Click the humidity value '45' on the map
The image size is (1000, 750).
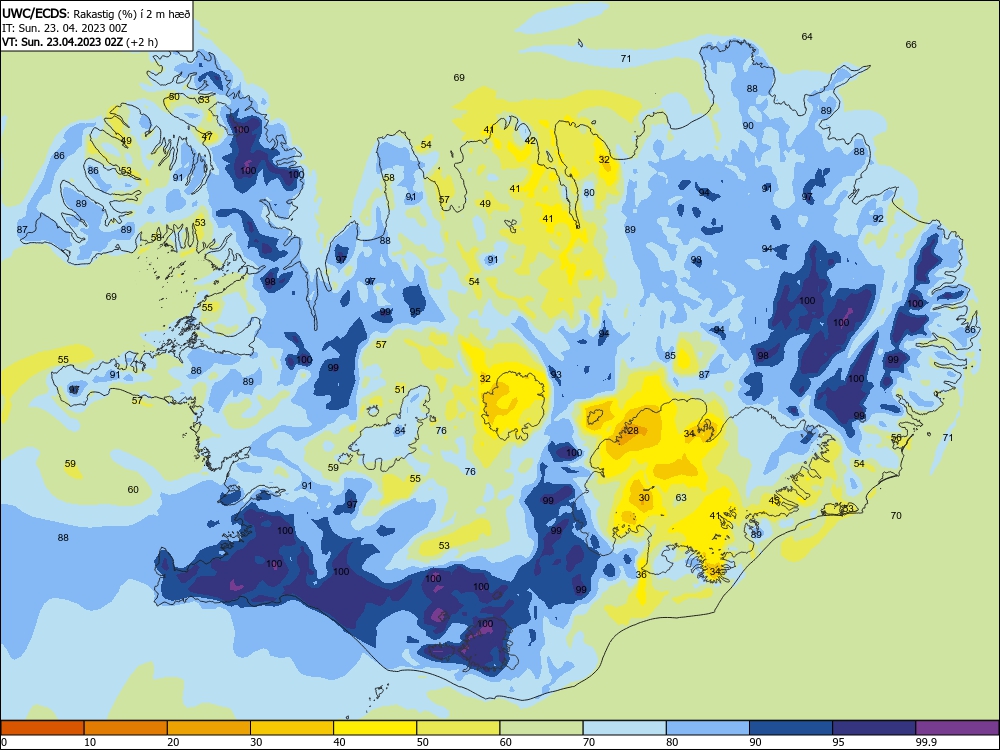click(x=774, y=501)
